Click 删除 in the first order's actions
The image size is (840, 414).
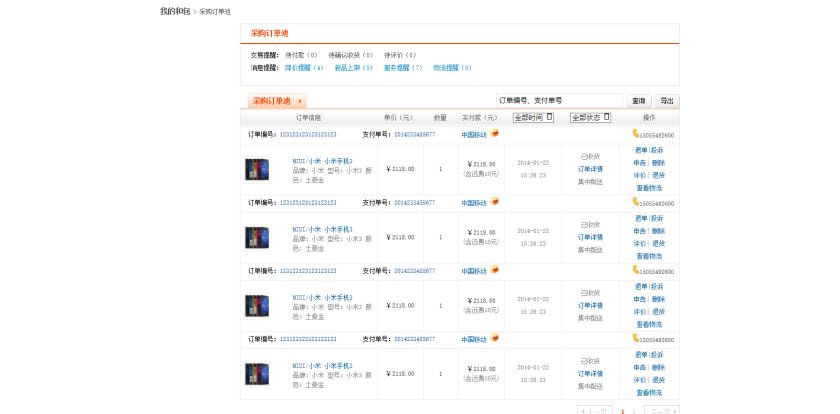click(x=658, y=163)
